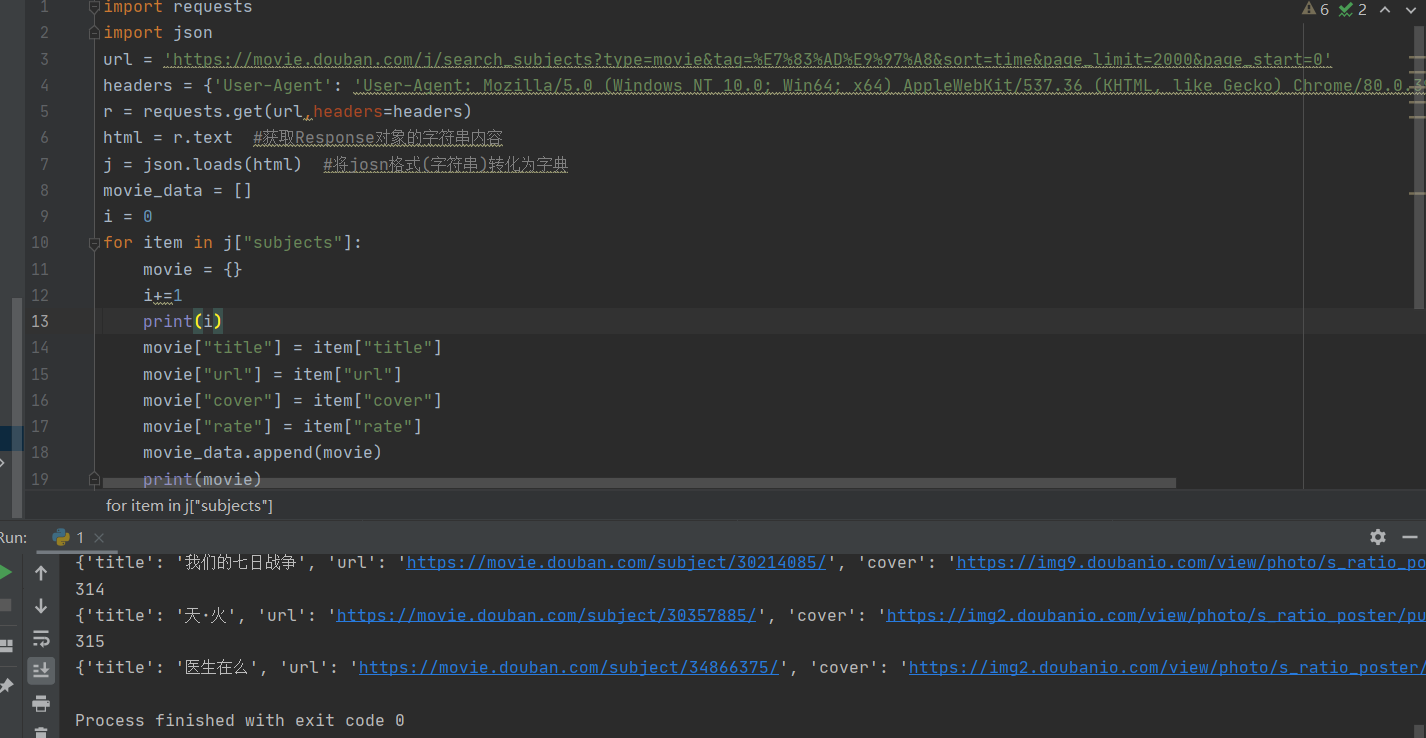Viewport: 1426px width, 738px height.
Task: Toggle soft-wrap in the Run console
Action: pyautogui.click(x=41, y=638)
